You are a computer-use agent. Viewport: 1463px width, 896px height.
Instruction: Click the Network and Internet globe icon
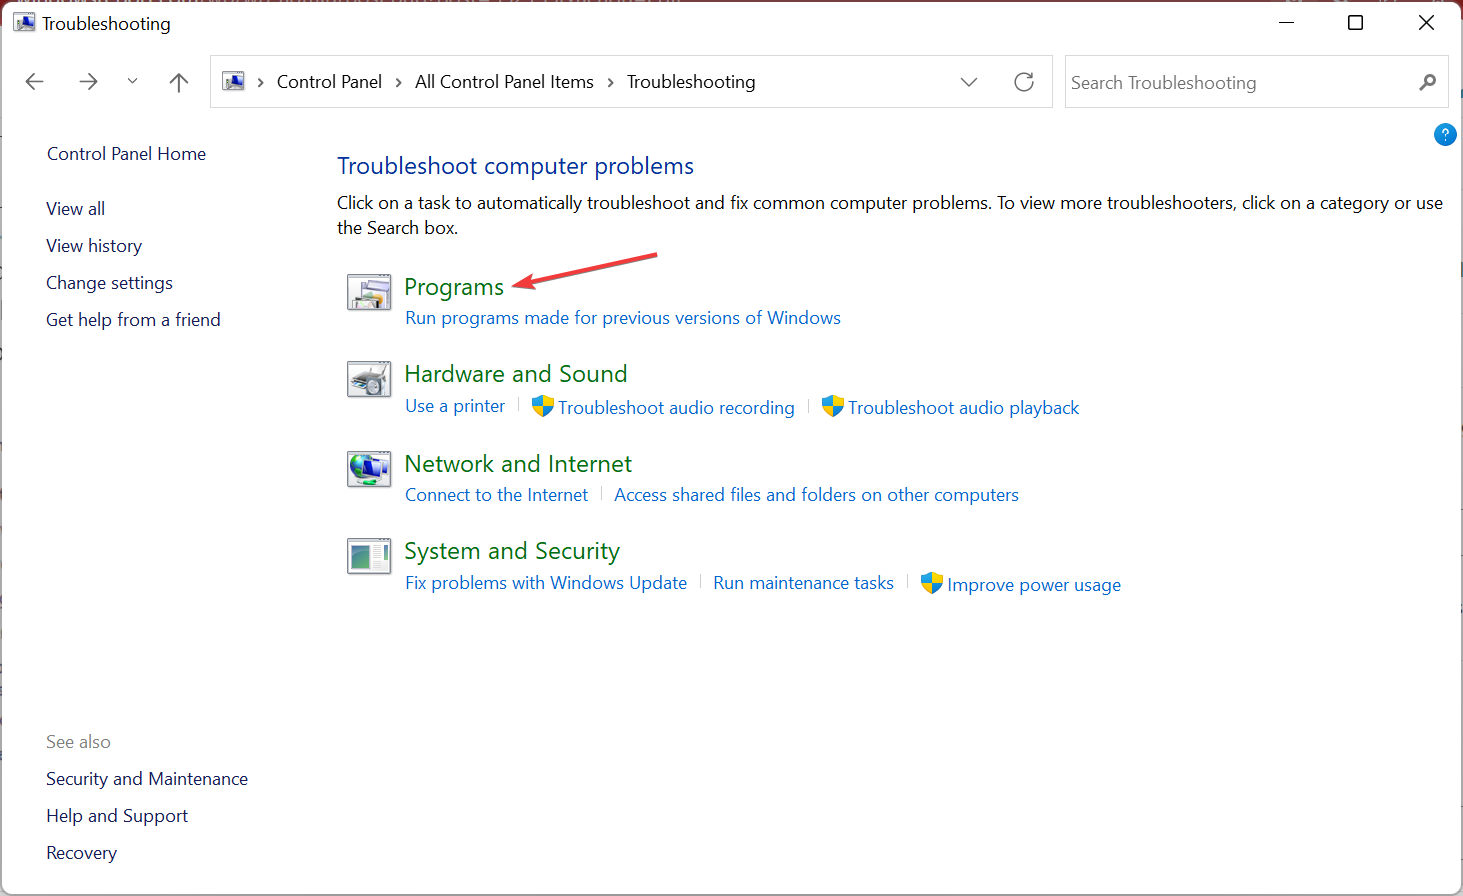point(369,468)
